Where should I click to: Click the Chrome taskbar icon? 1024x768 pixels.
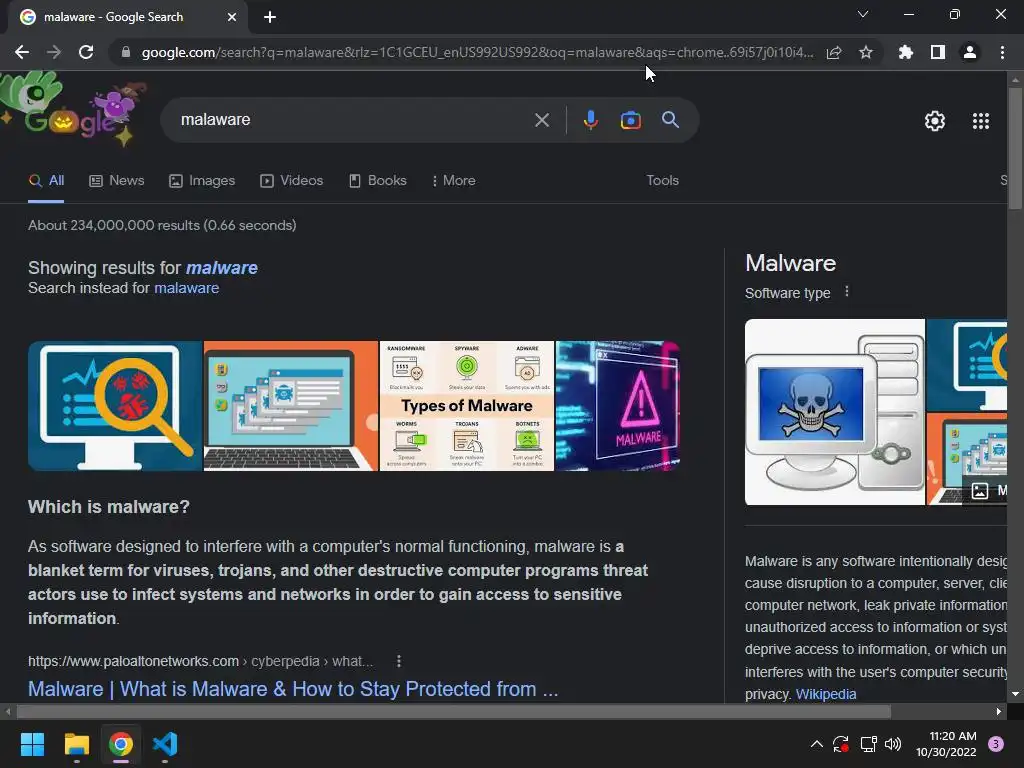click(x=121, y=744)
